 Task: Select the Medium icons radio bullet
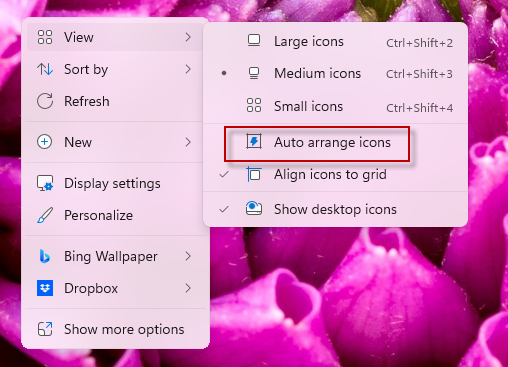click(x=224, y=73)
